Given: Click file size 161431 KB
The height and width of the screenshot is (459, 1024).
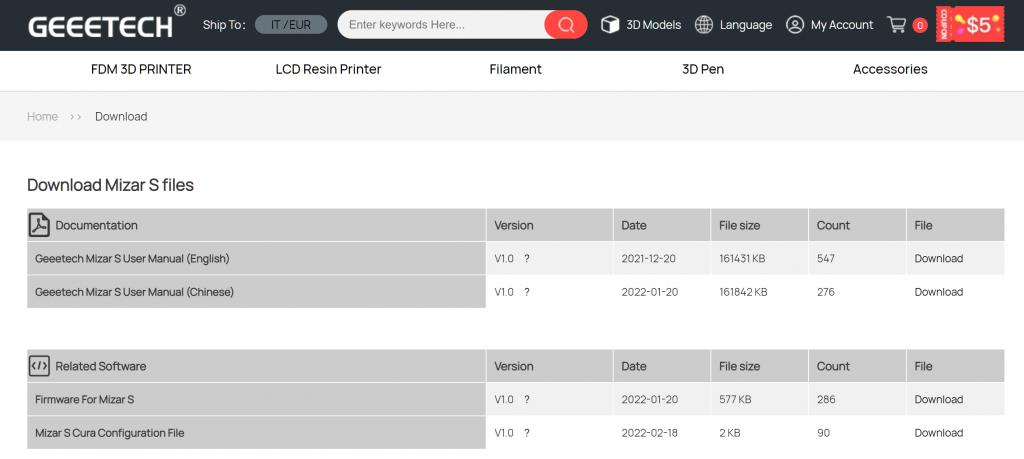Looking at the screenshot, I should tap(742, 259).
